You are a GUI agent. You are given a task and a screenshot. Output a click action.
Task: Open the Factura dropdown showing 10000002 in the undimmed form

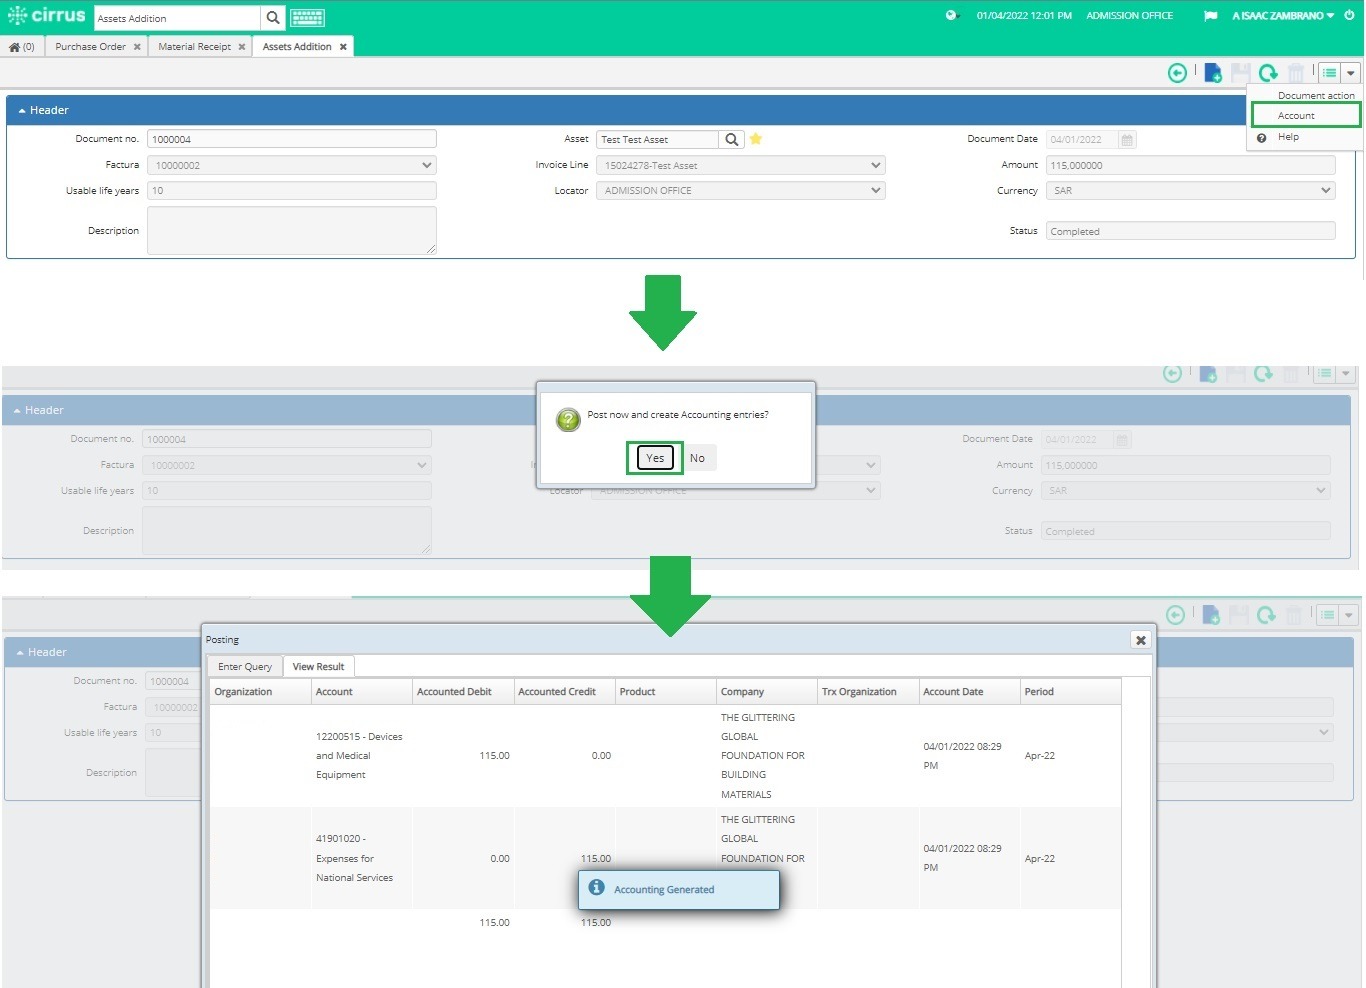point(292,165)
